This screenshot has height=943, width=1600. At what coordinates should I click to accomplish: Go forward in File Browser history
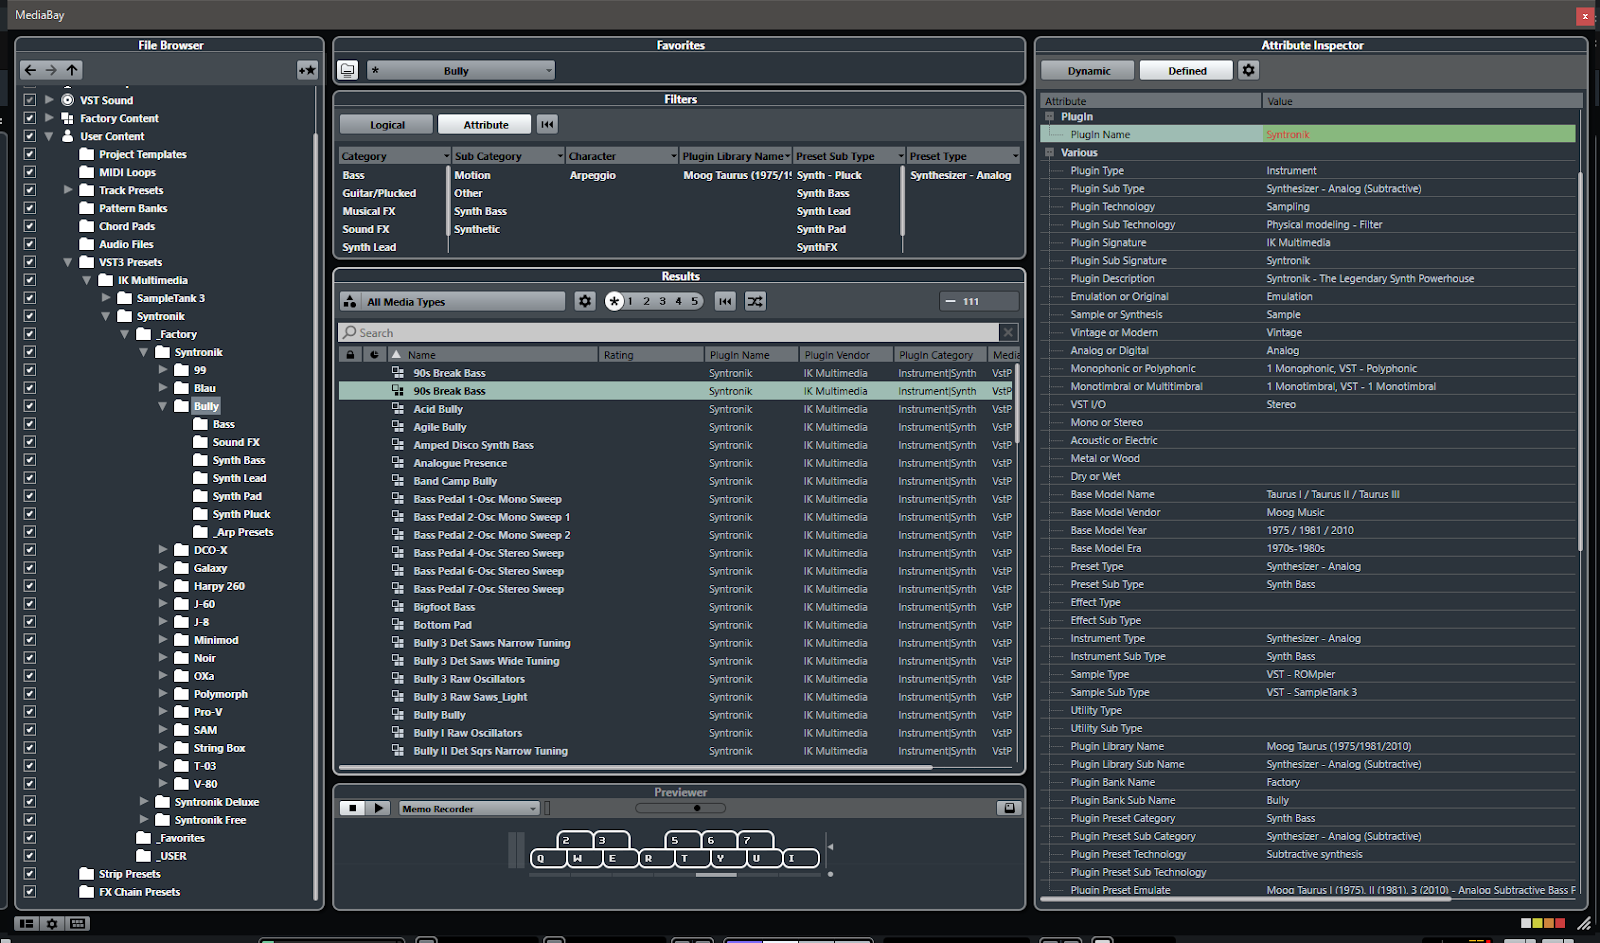[x=51, y=70]
